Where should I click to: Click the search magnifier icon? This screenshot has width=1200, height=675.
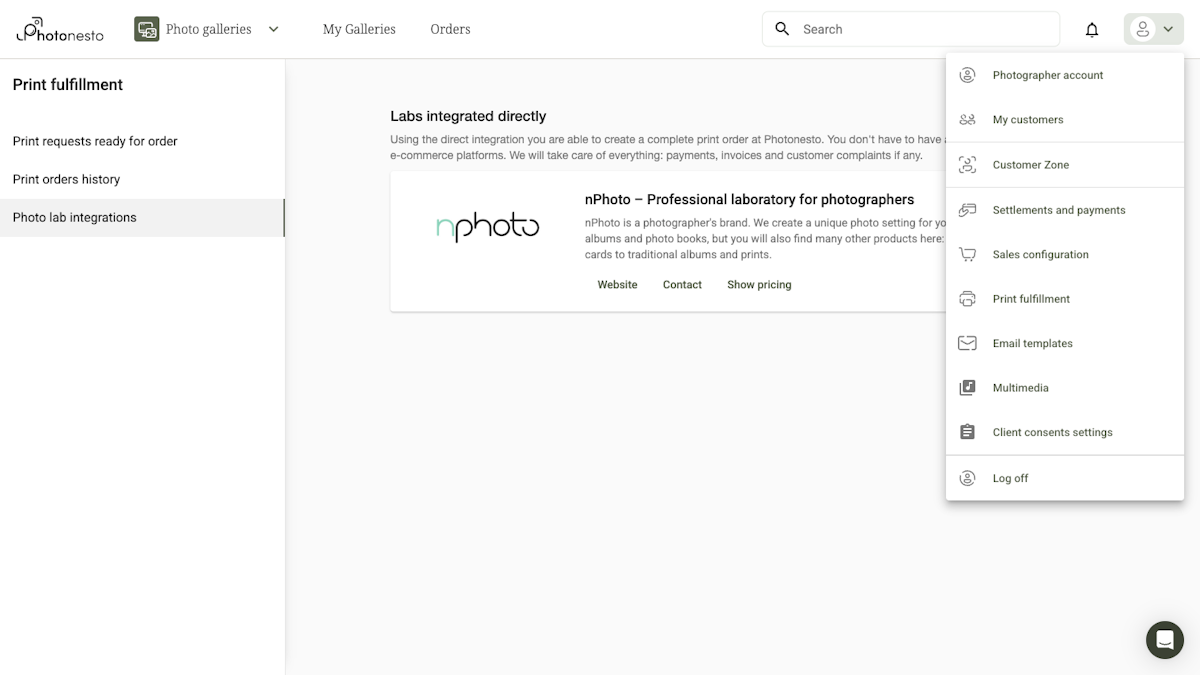782,29
